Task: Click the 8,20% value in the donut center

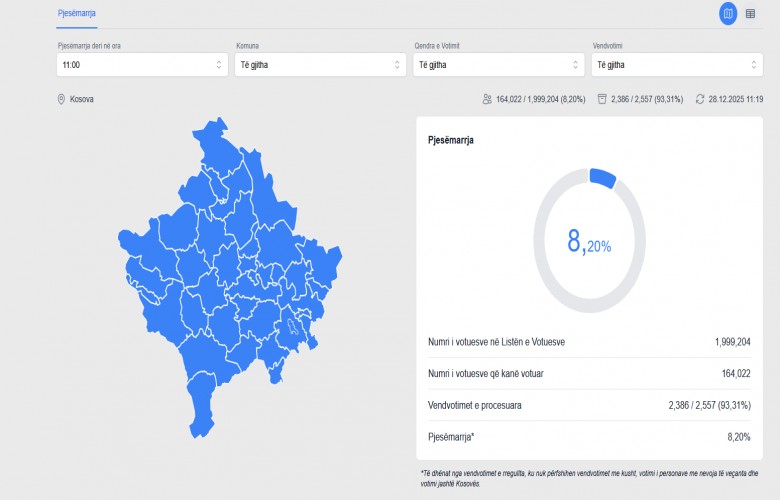Action: pyautogui.click(x=589, y=242)
